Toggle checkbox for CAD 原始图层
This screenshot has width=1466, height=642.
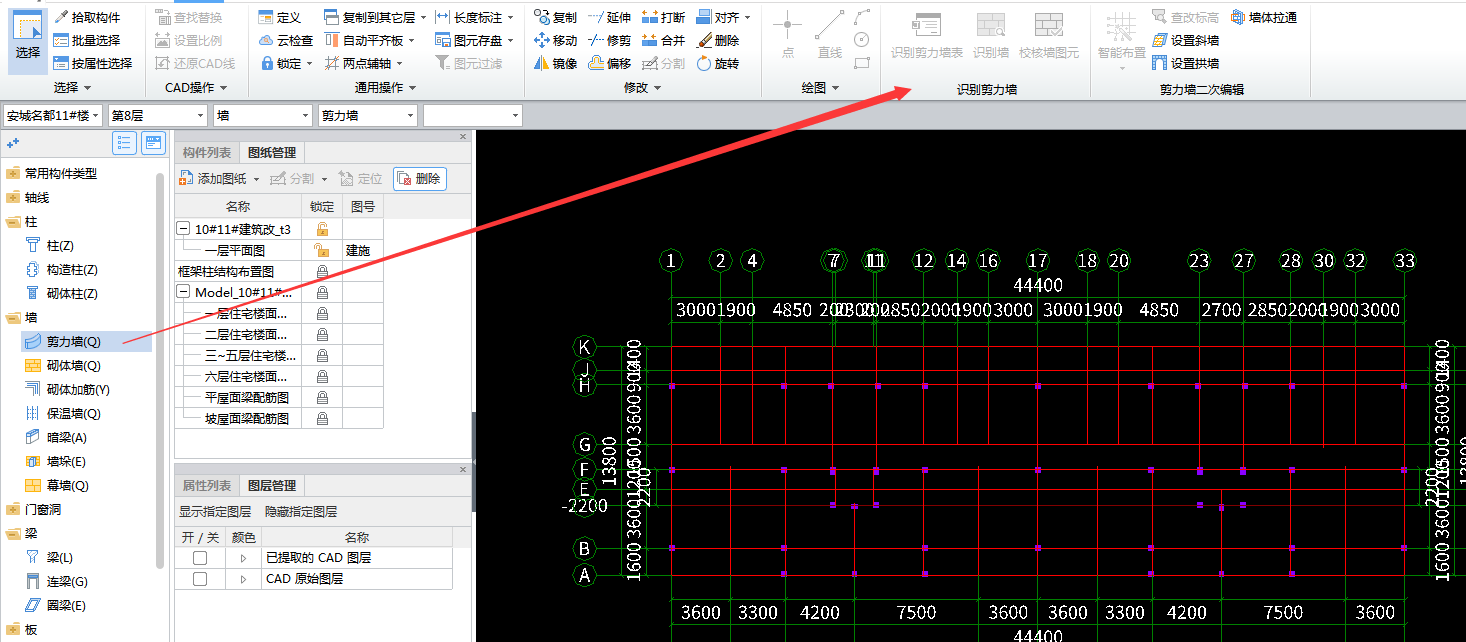tap(200, 579)
